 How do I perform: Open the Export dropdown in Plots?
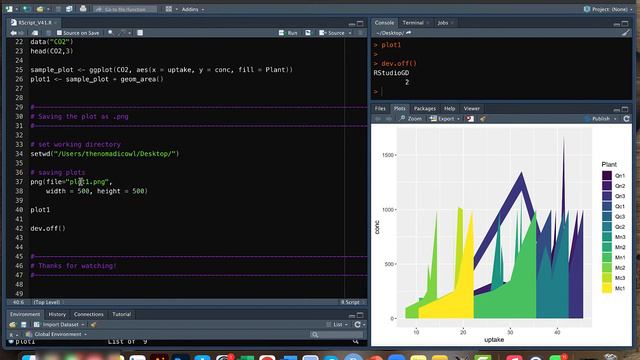(445, 119)
